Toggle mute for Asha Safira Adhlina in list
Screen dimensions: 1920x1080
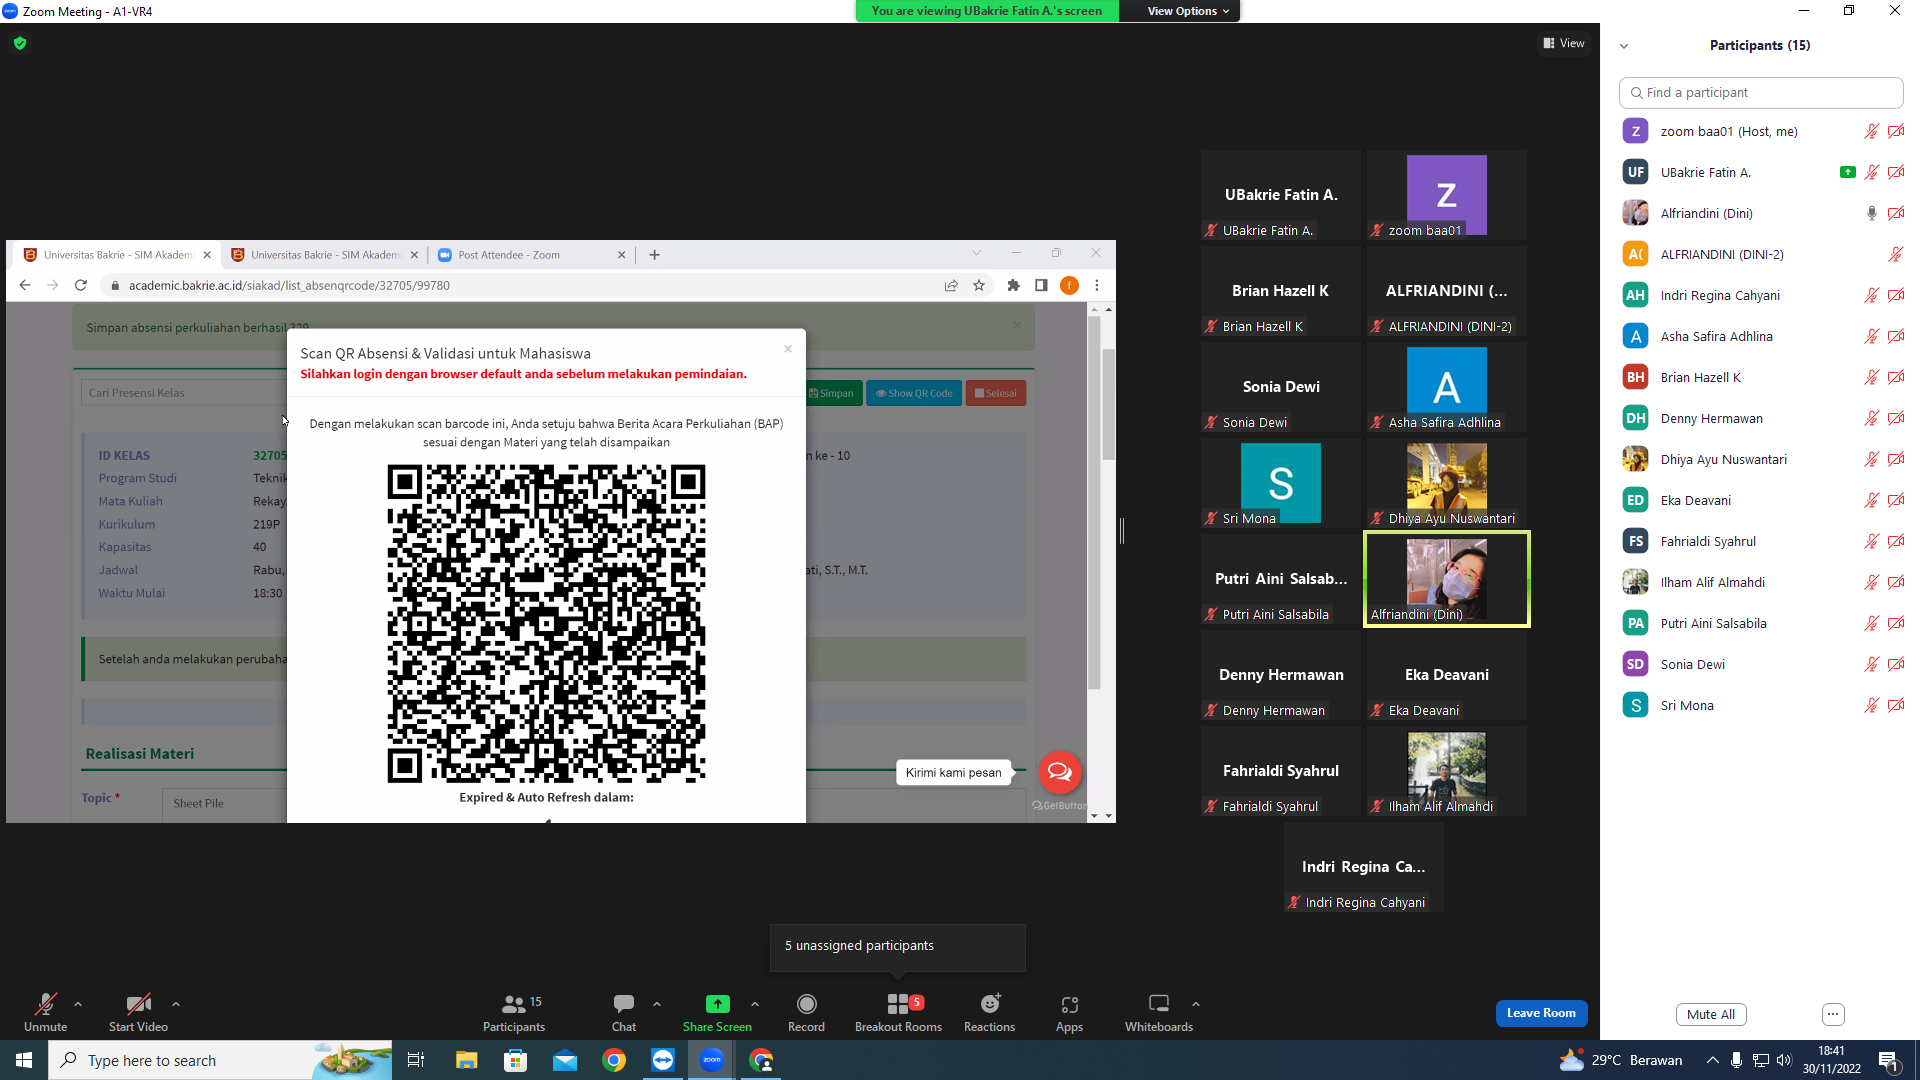(x=1871, y=336)
